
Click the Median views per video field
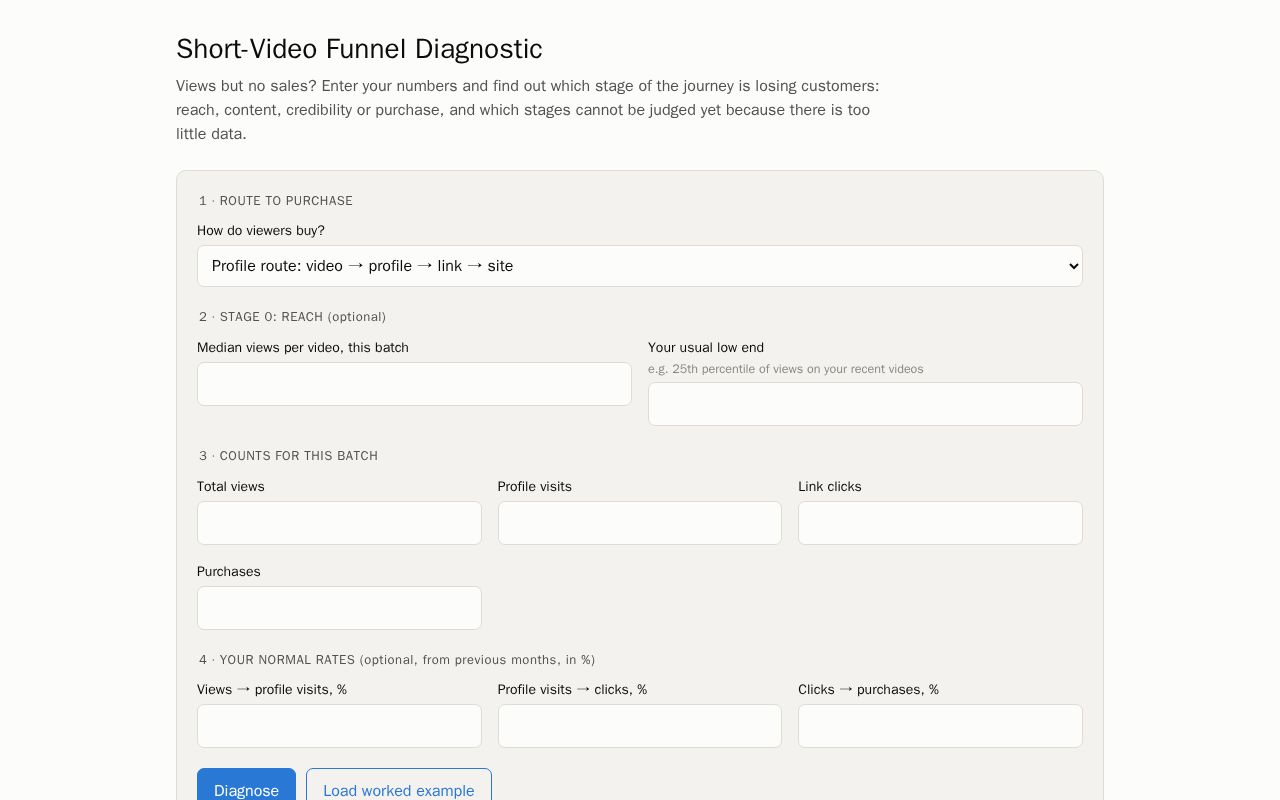(x=414, y=384)
